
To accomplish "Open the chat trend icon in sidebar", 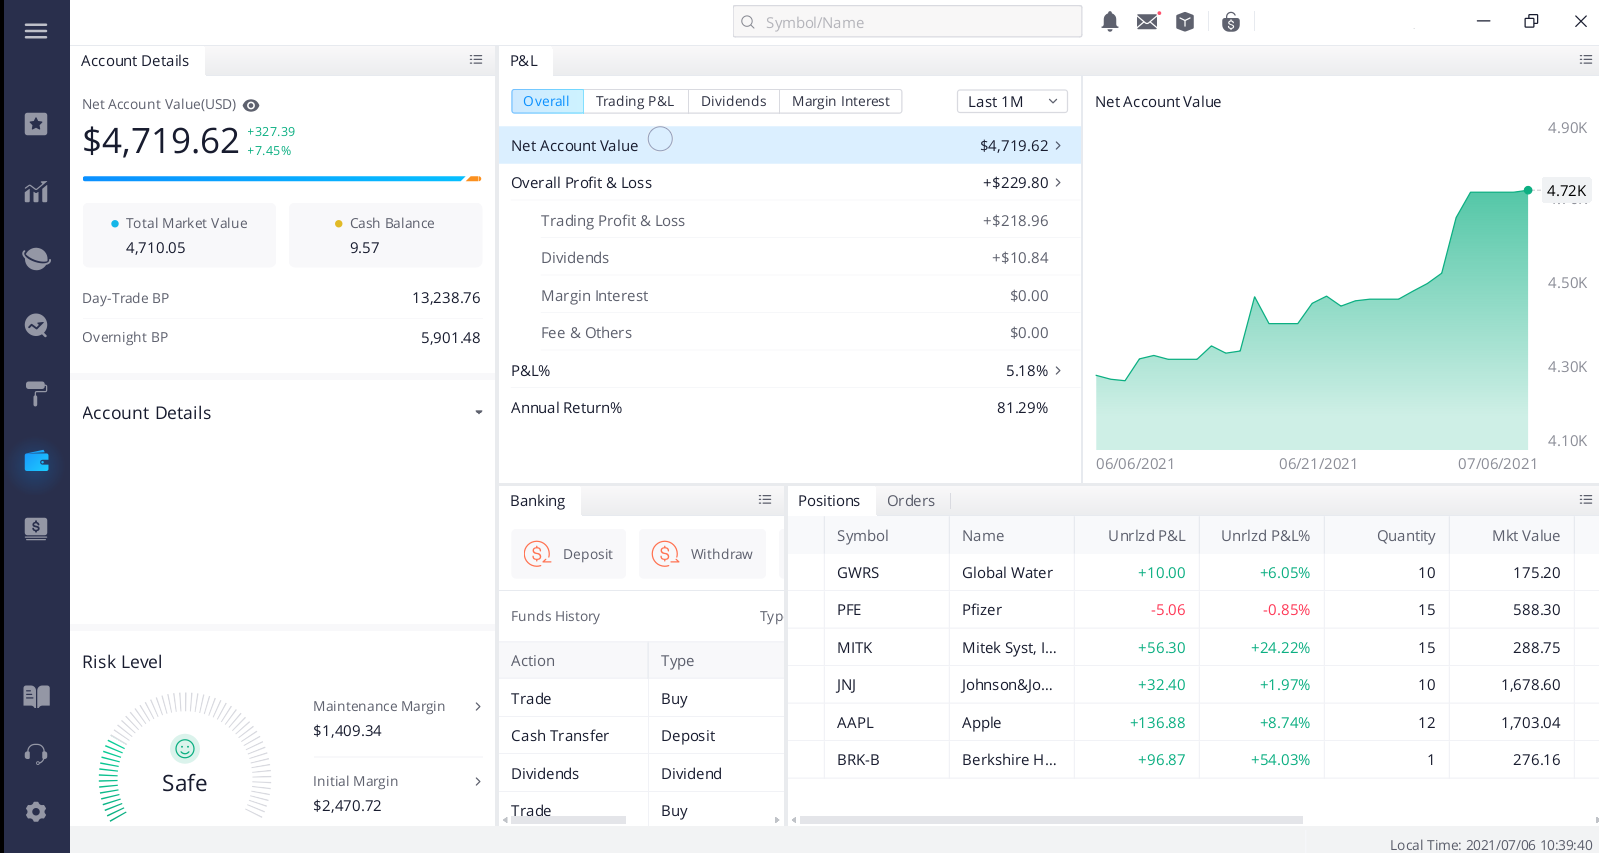I will click(x=36, y=325).
